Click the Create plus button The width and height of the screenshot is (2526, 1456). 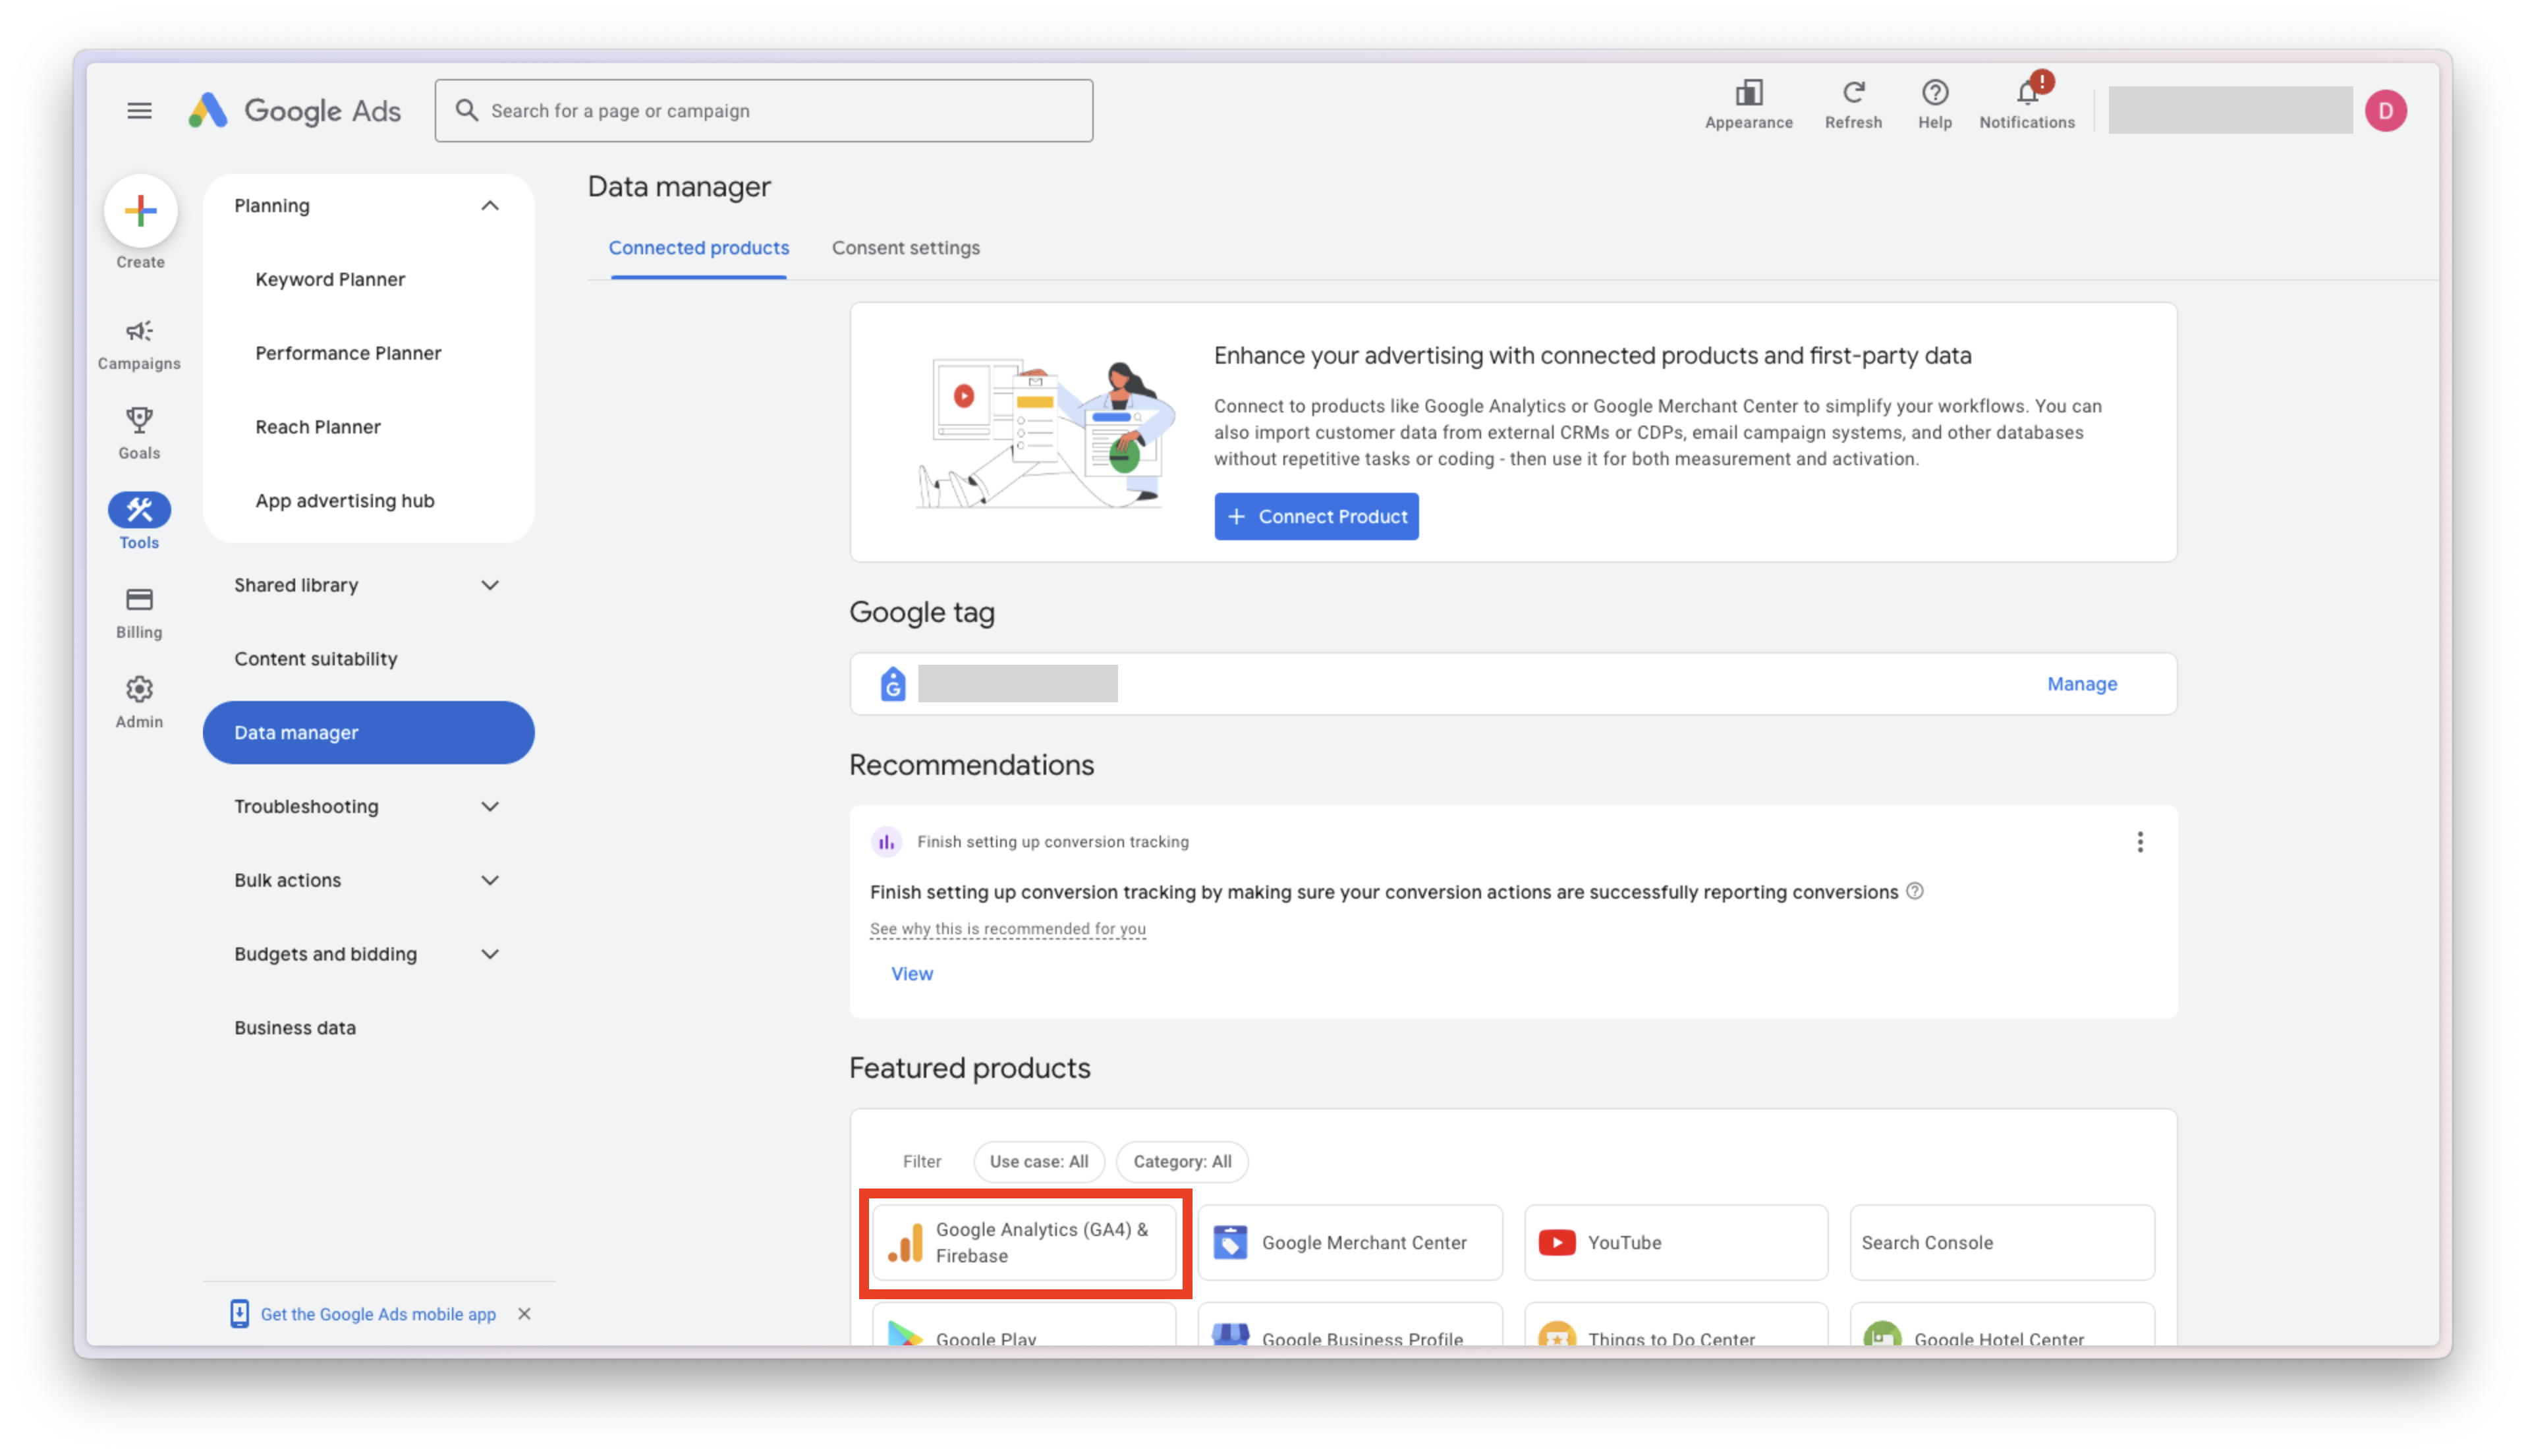[141, 211]
